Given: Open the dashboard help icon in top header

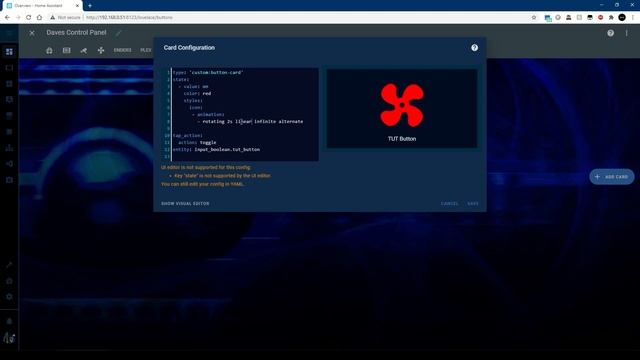Looking at the screenshot, I should coord(610,33).
